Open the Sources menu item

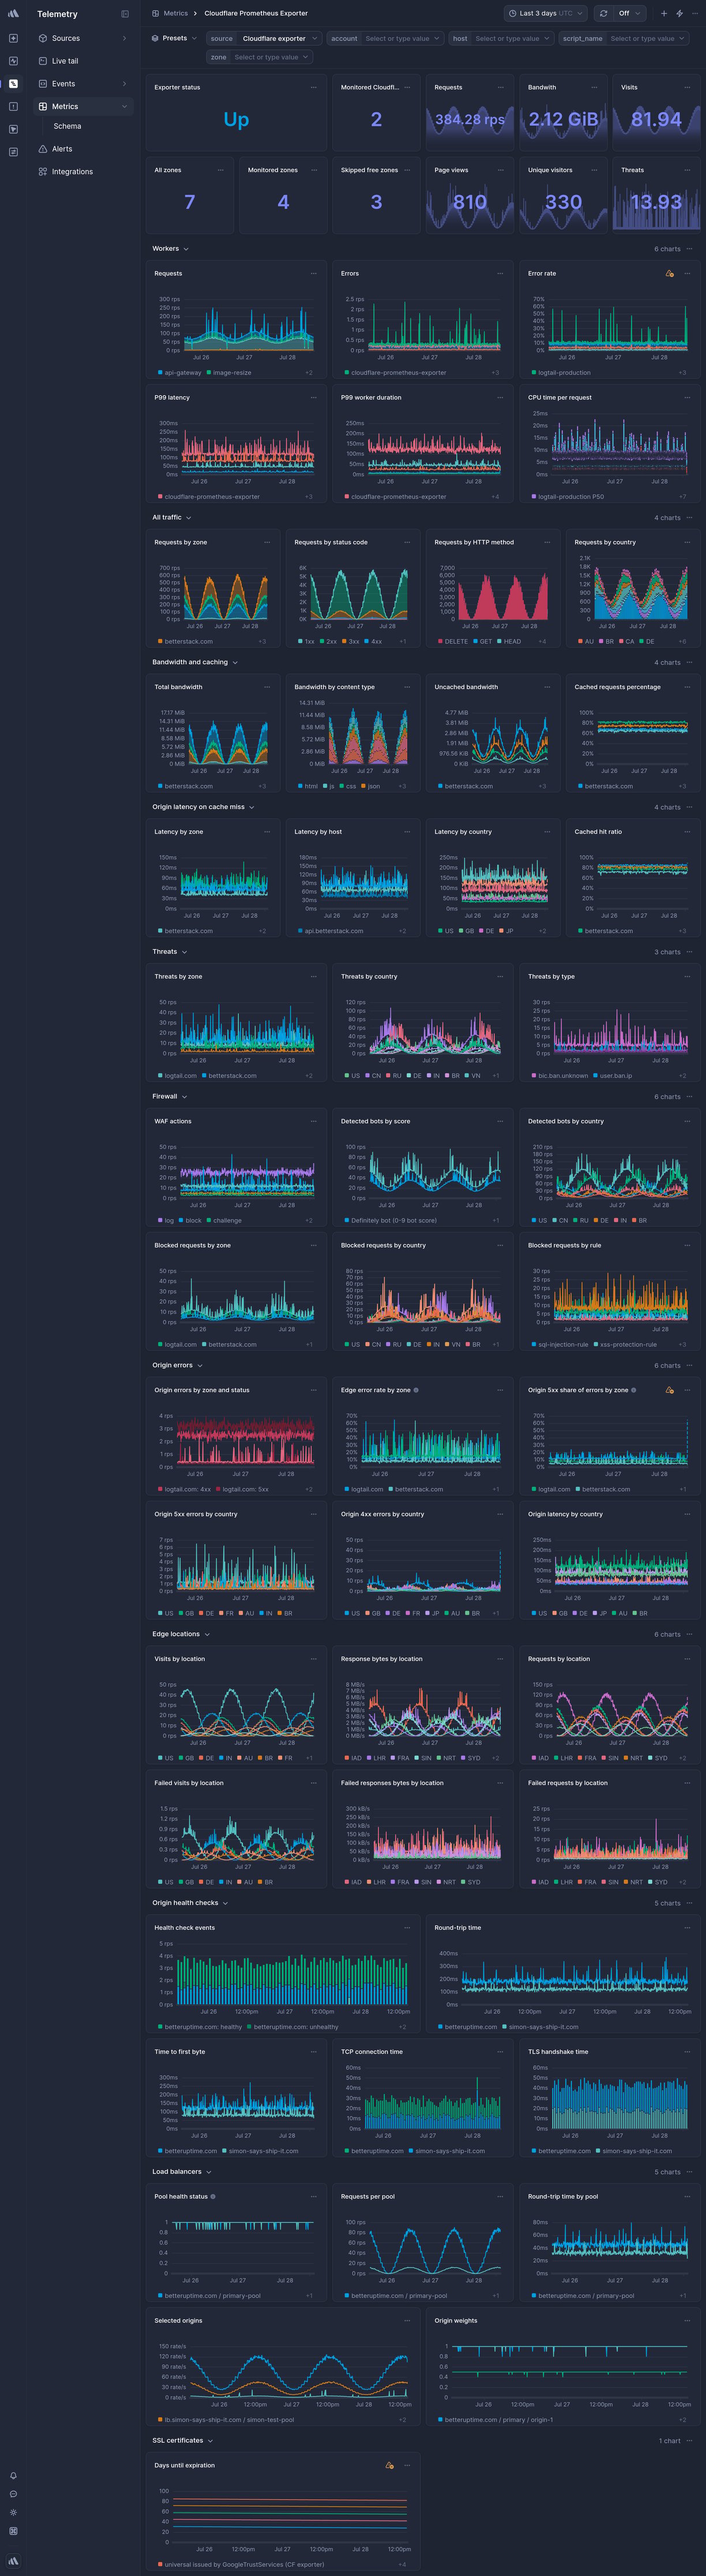[x=83, y=38]
